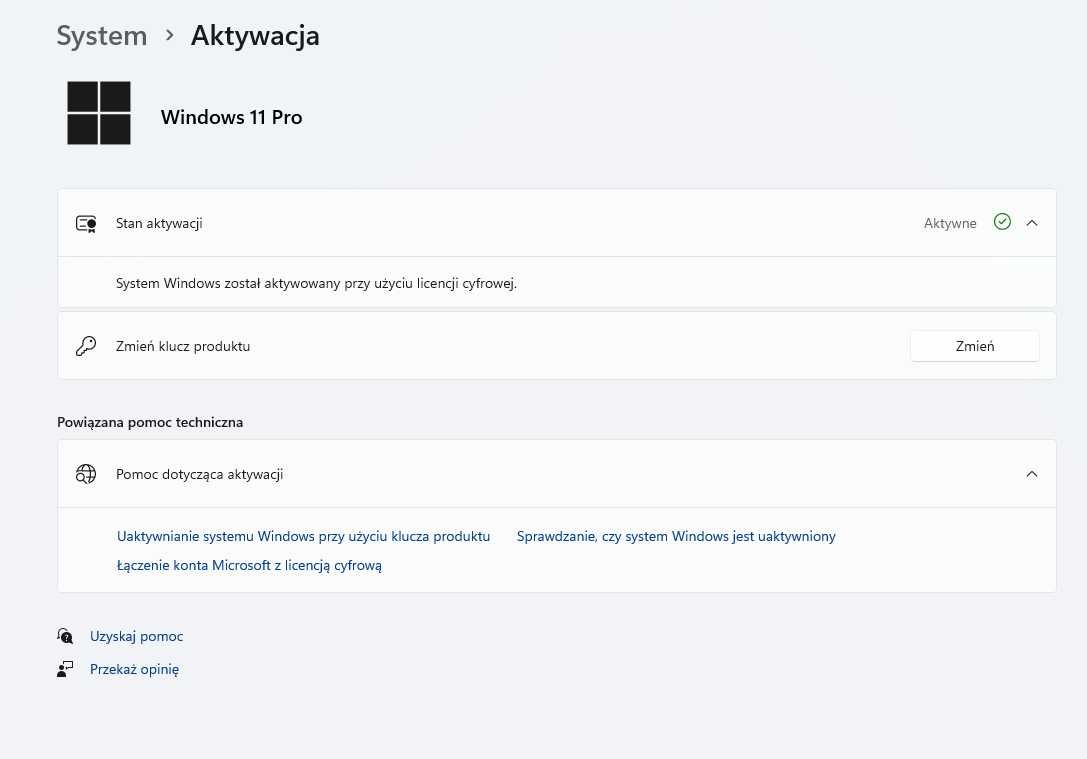Click the product key icon
The height and width of the screenshot is (759, 1087).
click(x=86, y=346)
